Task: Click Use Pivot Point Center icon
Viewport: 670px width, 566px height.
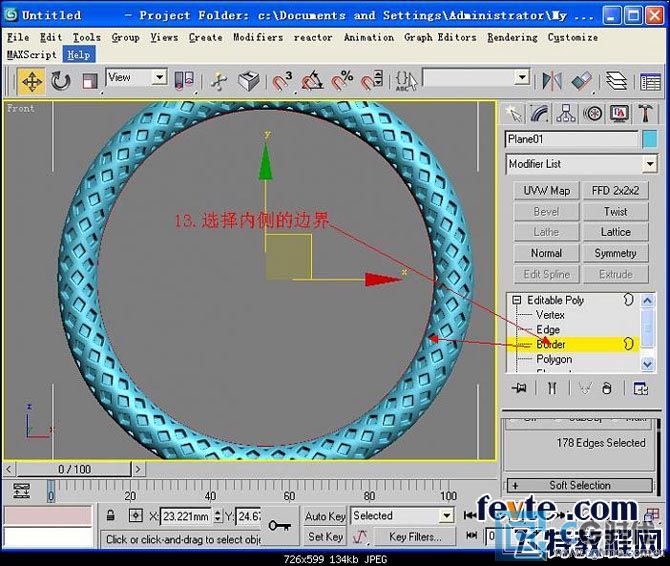Action: 185,81
